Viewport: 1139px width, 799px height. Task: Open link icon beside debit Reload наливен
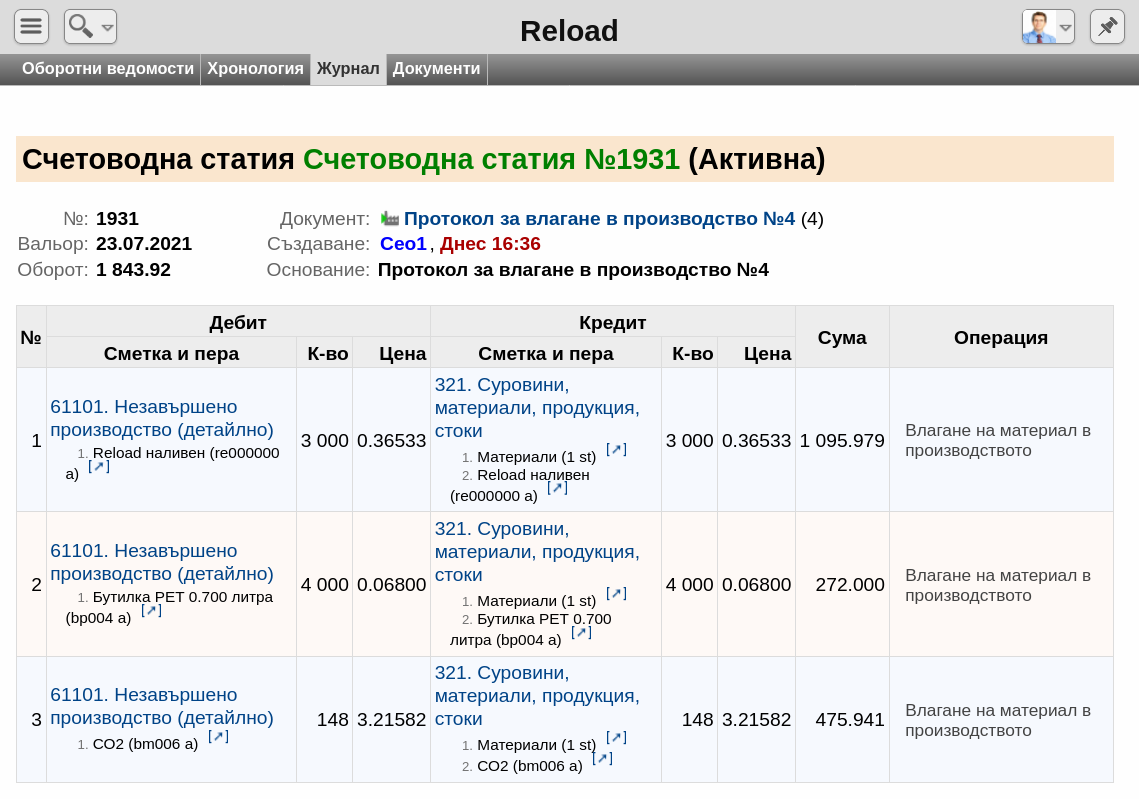pos(99,466)
